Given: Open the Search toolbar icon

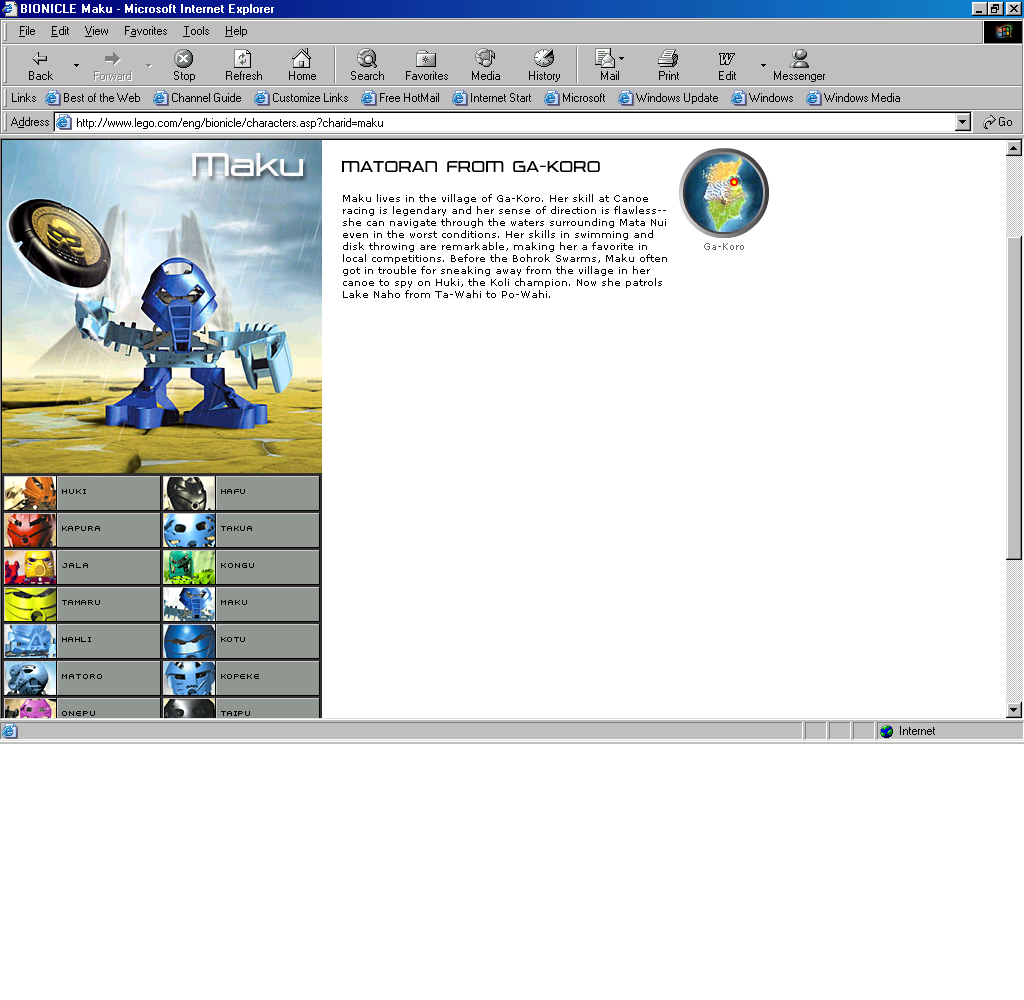Looking at the screenshot, I should 367,59.
